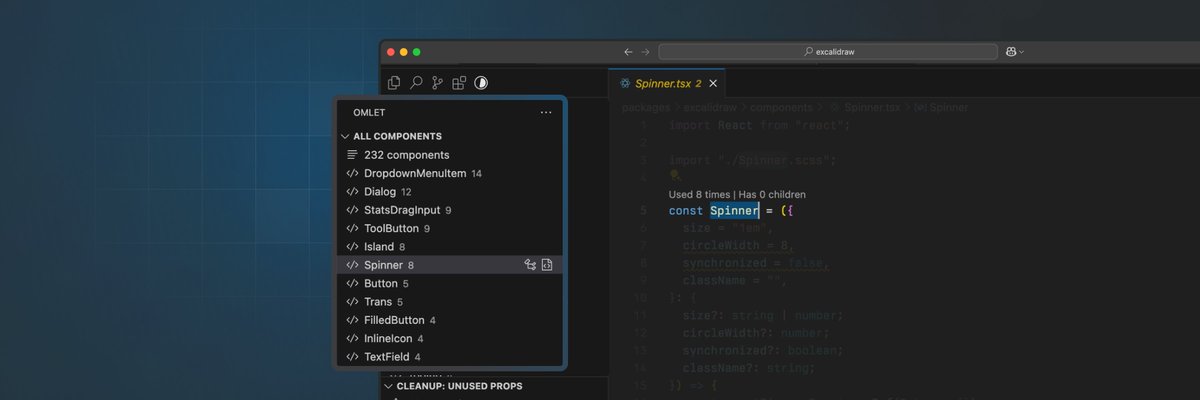The height and width of the screenshot is (400, 1200).
Task: Open the Extensions view icon
Action: tap(459, 83)
